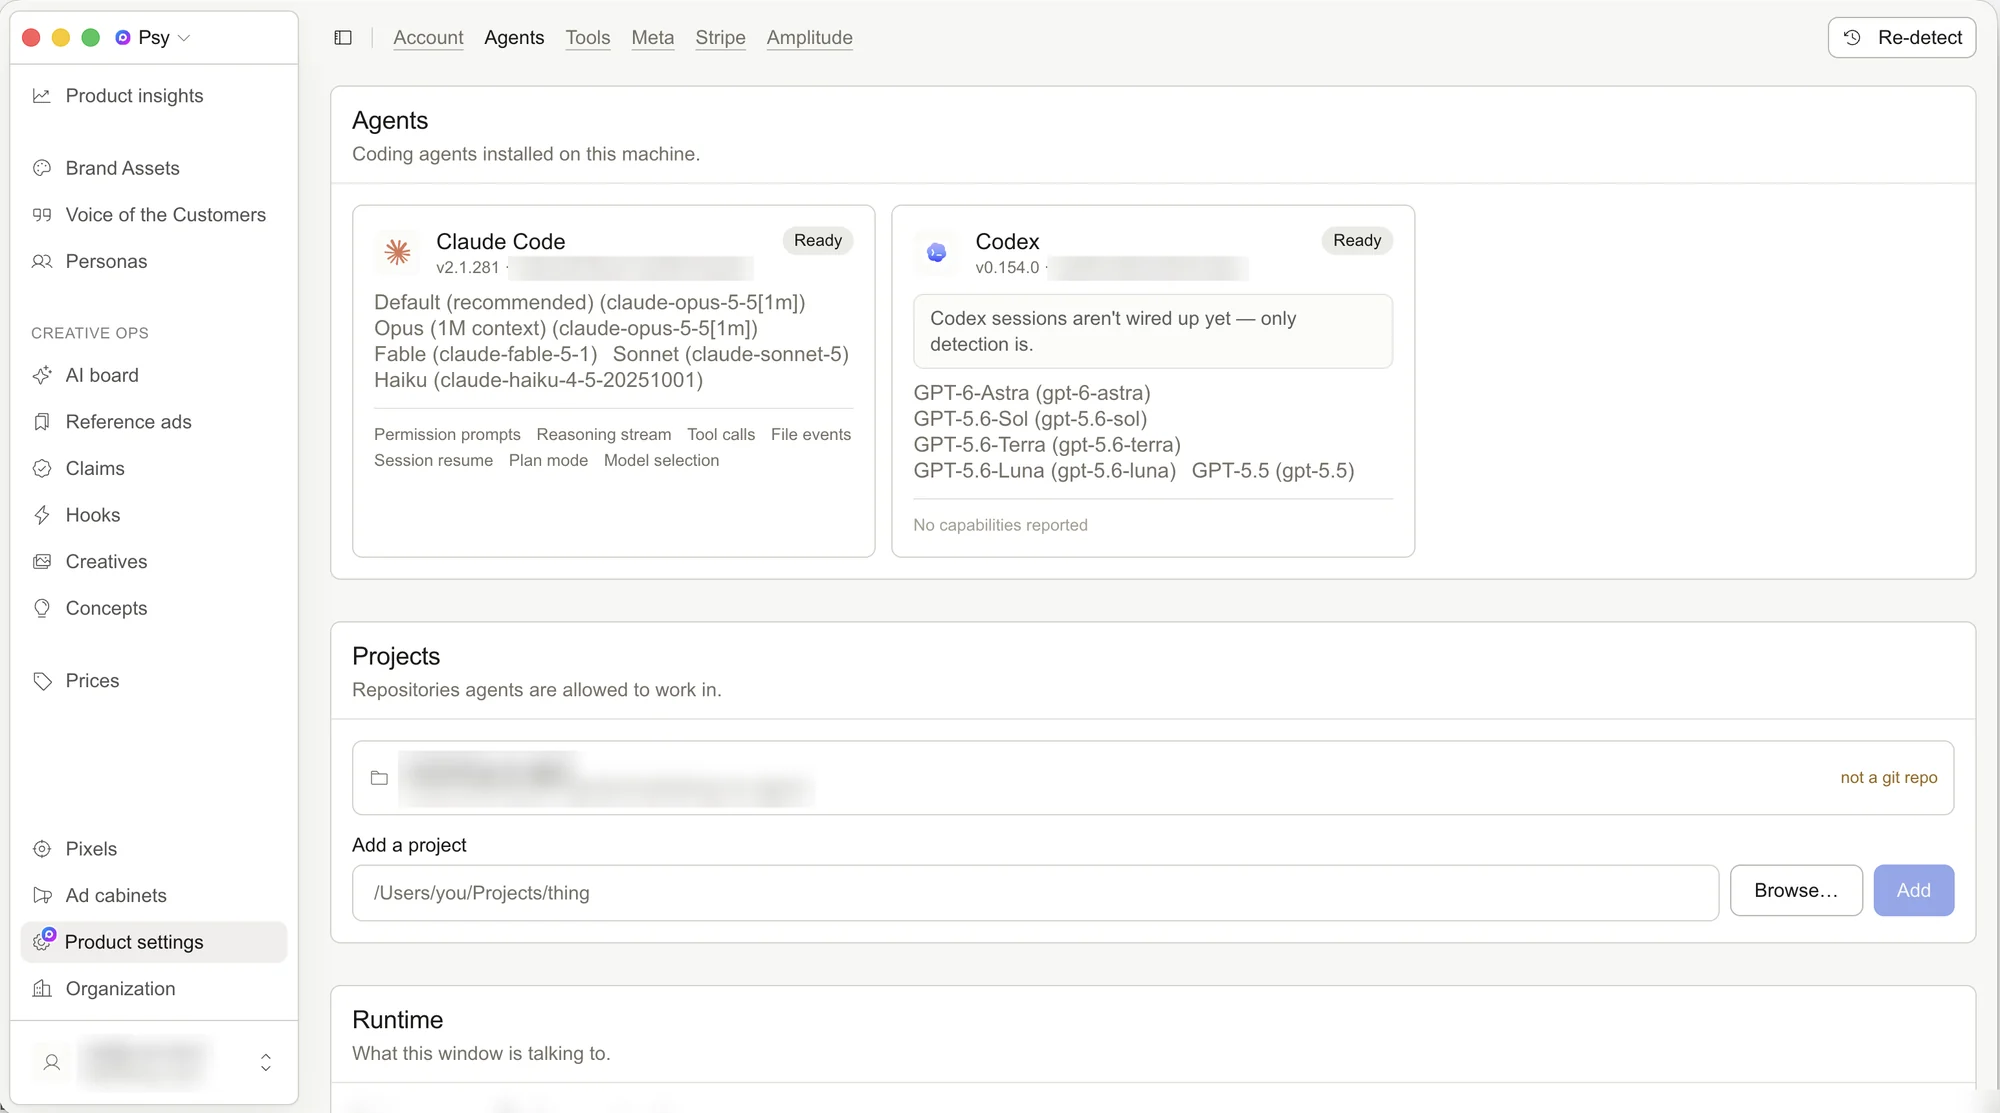Open the Stripe tab
This screenshot has height=1113, width=2000.
(x=720, y=37)
